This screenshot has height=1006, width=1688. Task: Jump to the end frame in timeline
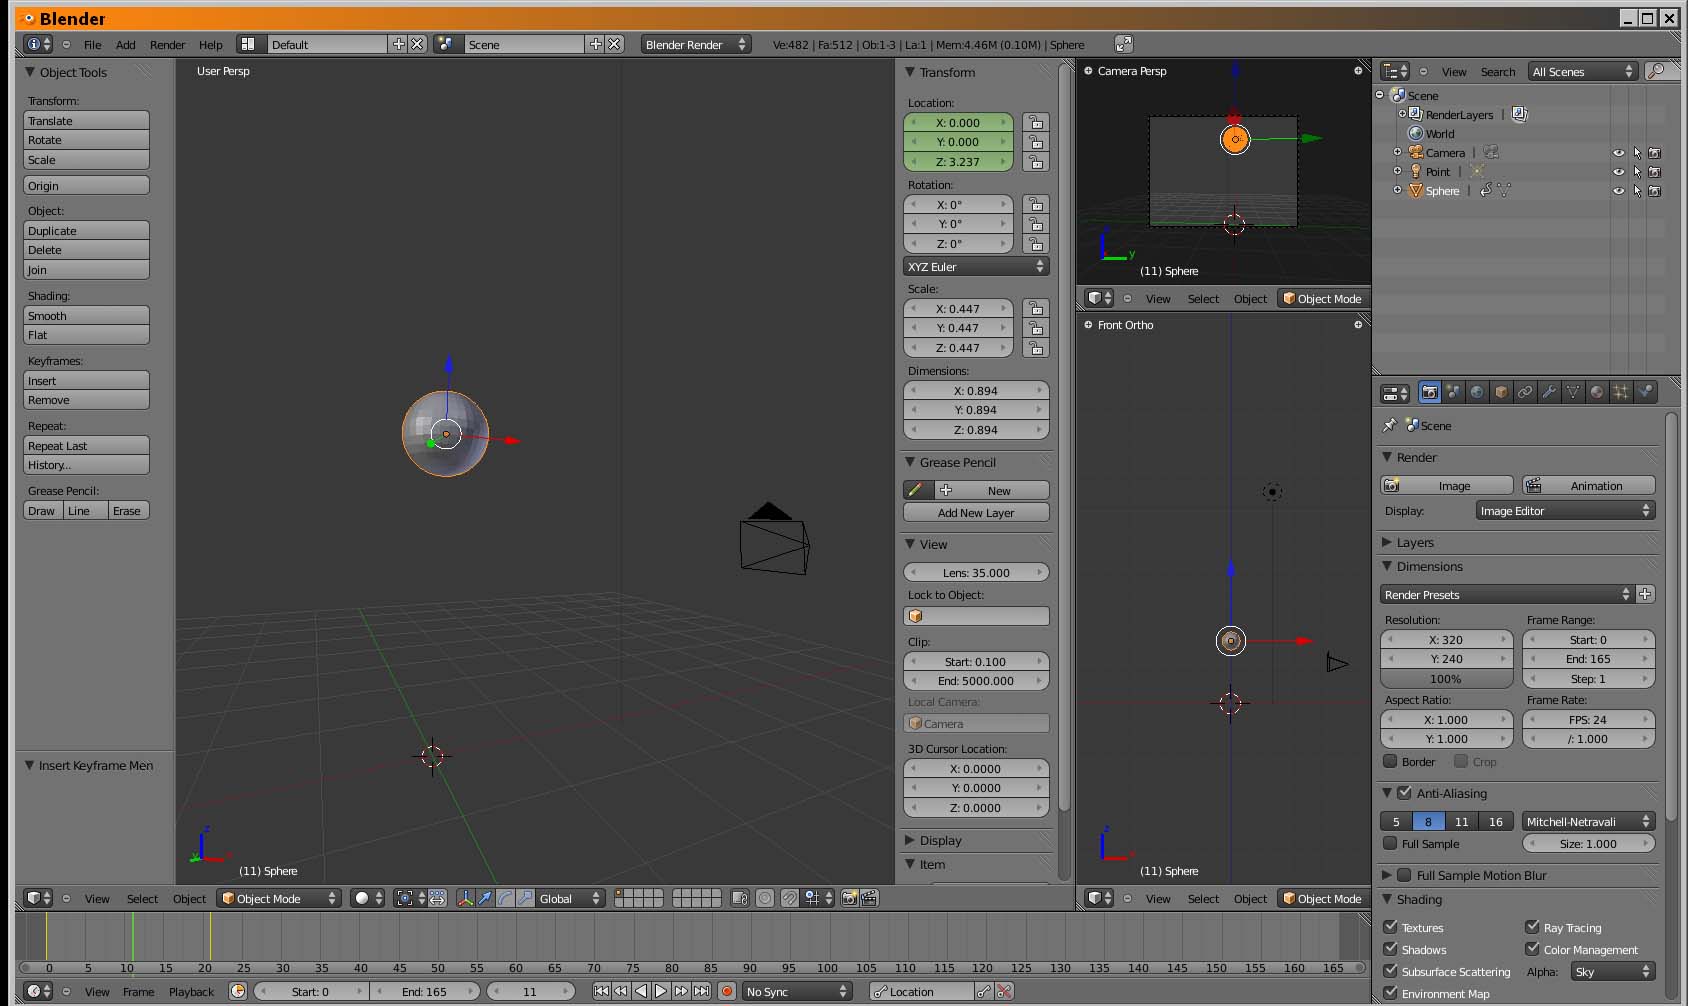[702, 991]
